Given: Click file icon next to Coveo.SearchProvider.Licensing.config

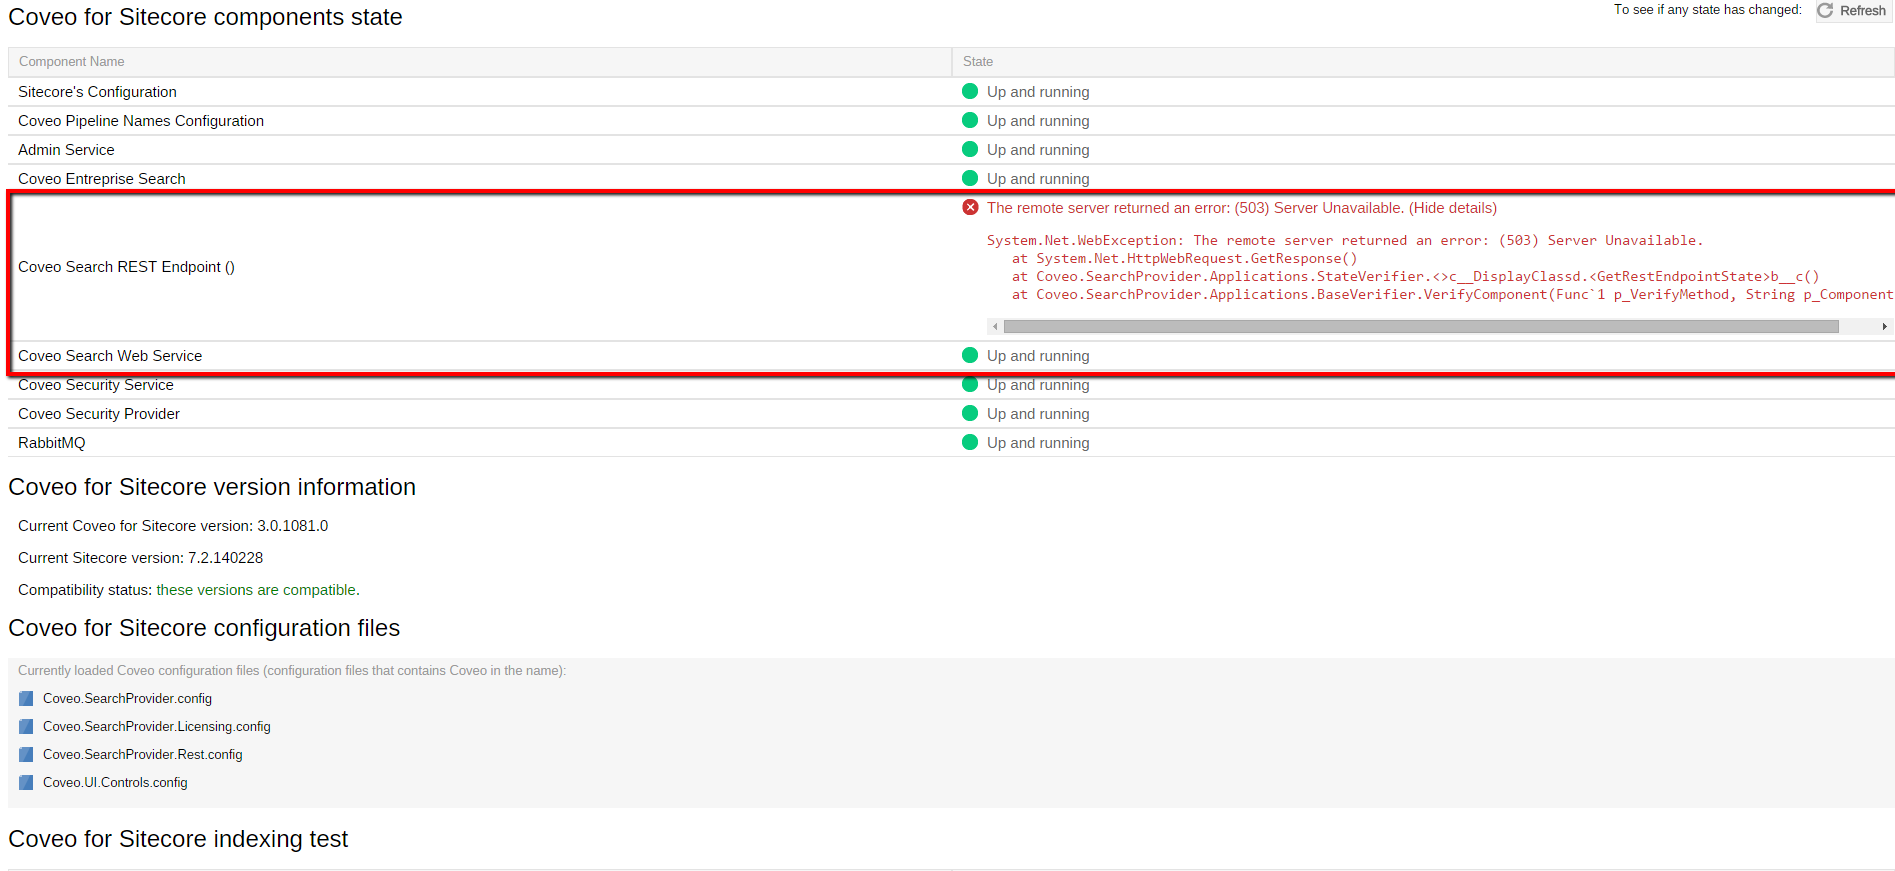Looking at the screenshot, I should (x=26, y=726).
